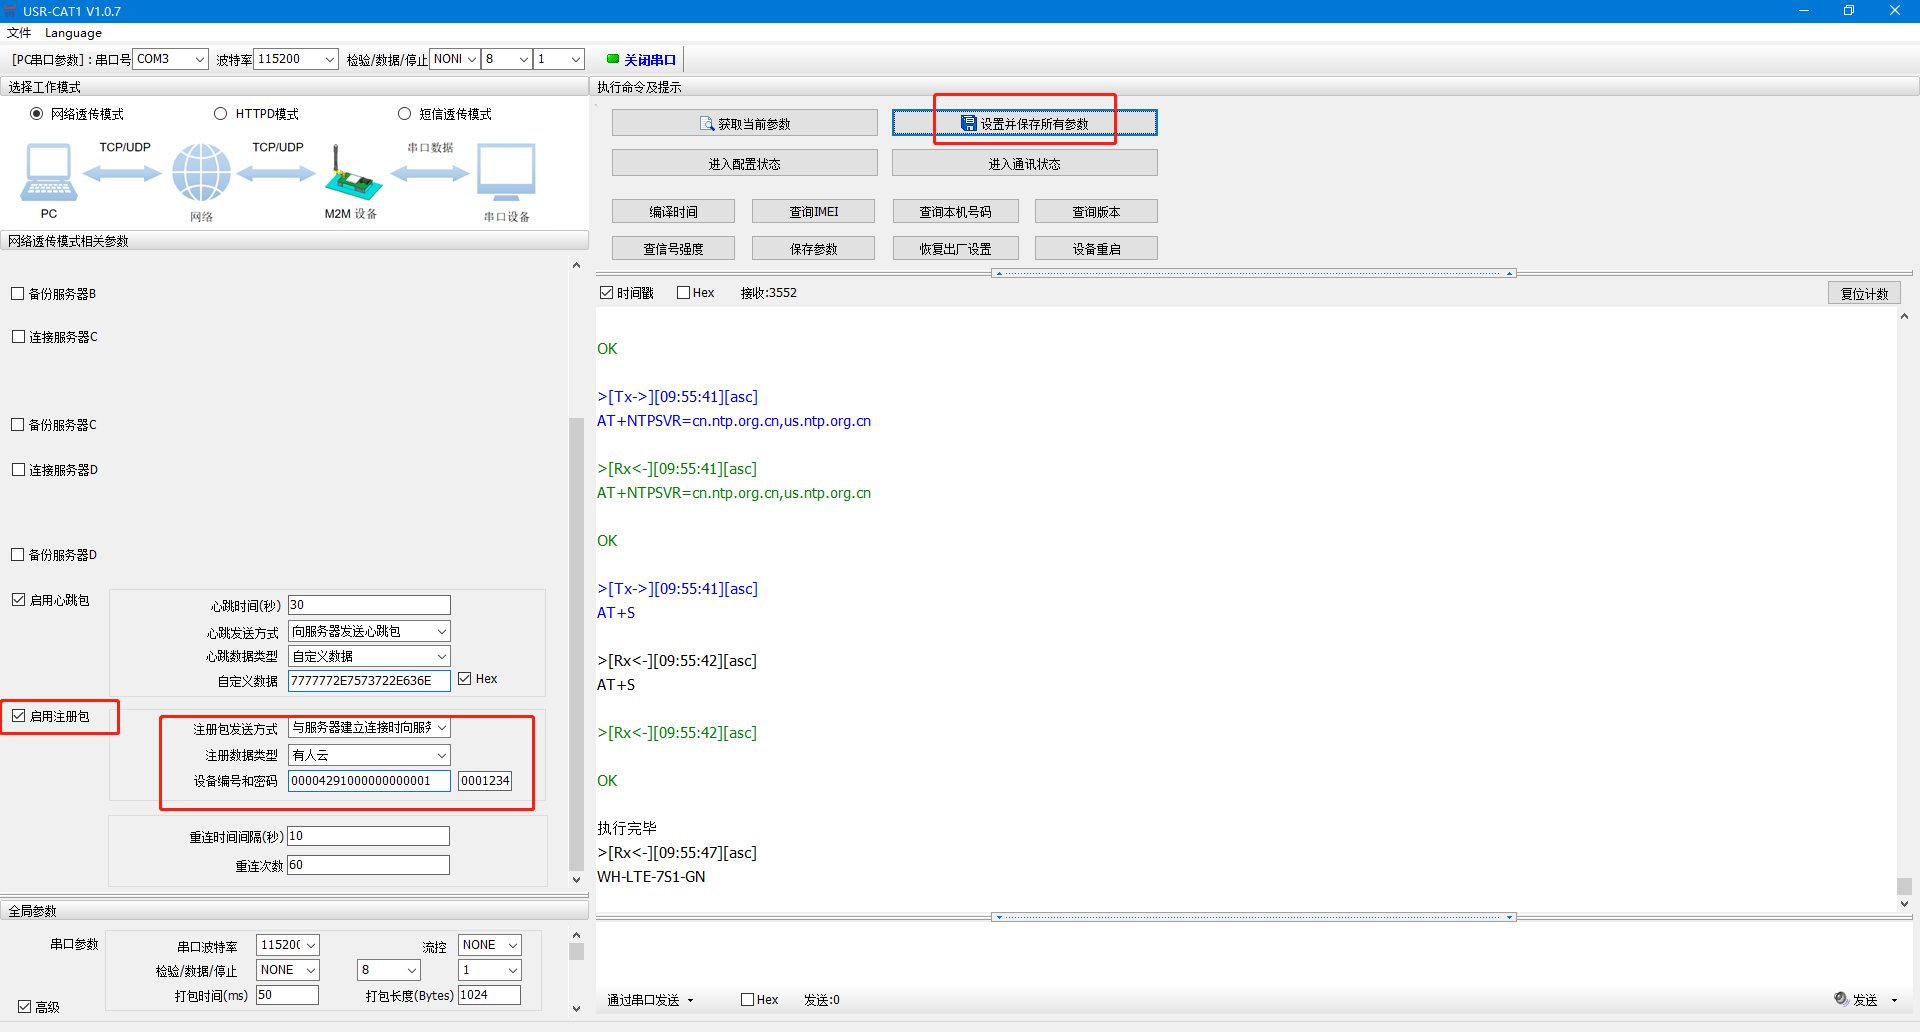Click the heartbeat time input field
Image resolution: width=1920 pixels, height=1032 pixels.
(369, 605)
